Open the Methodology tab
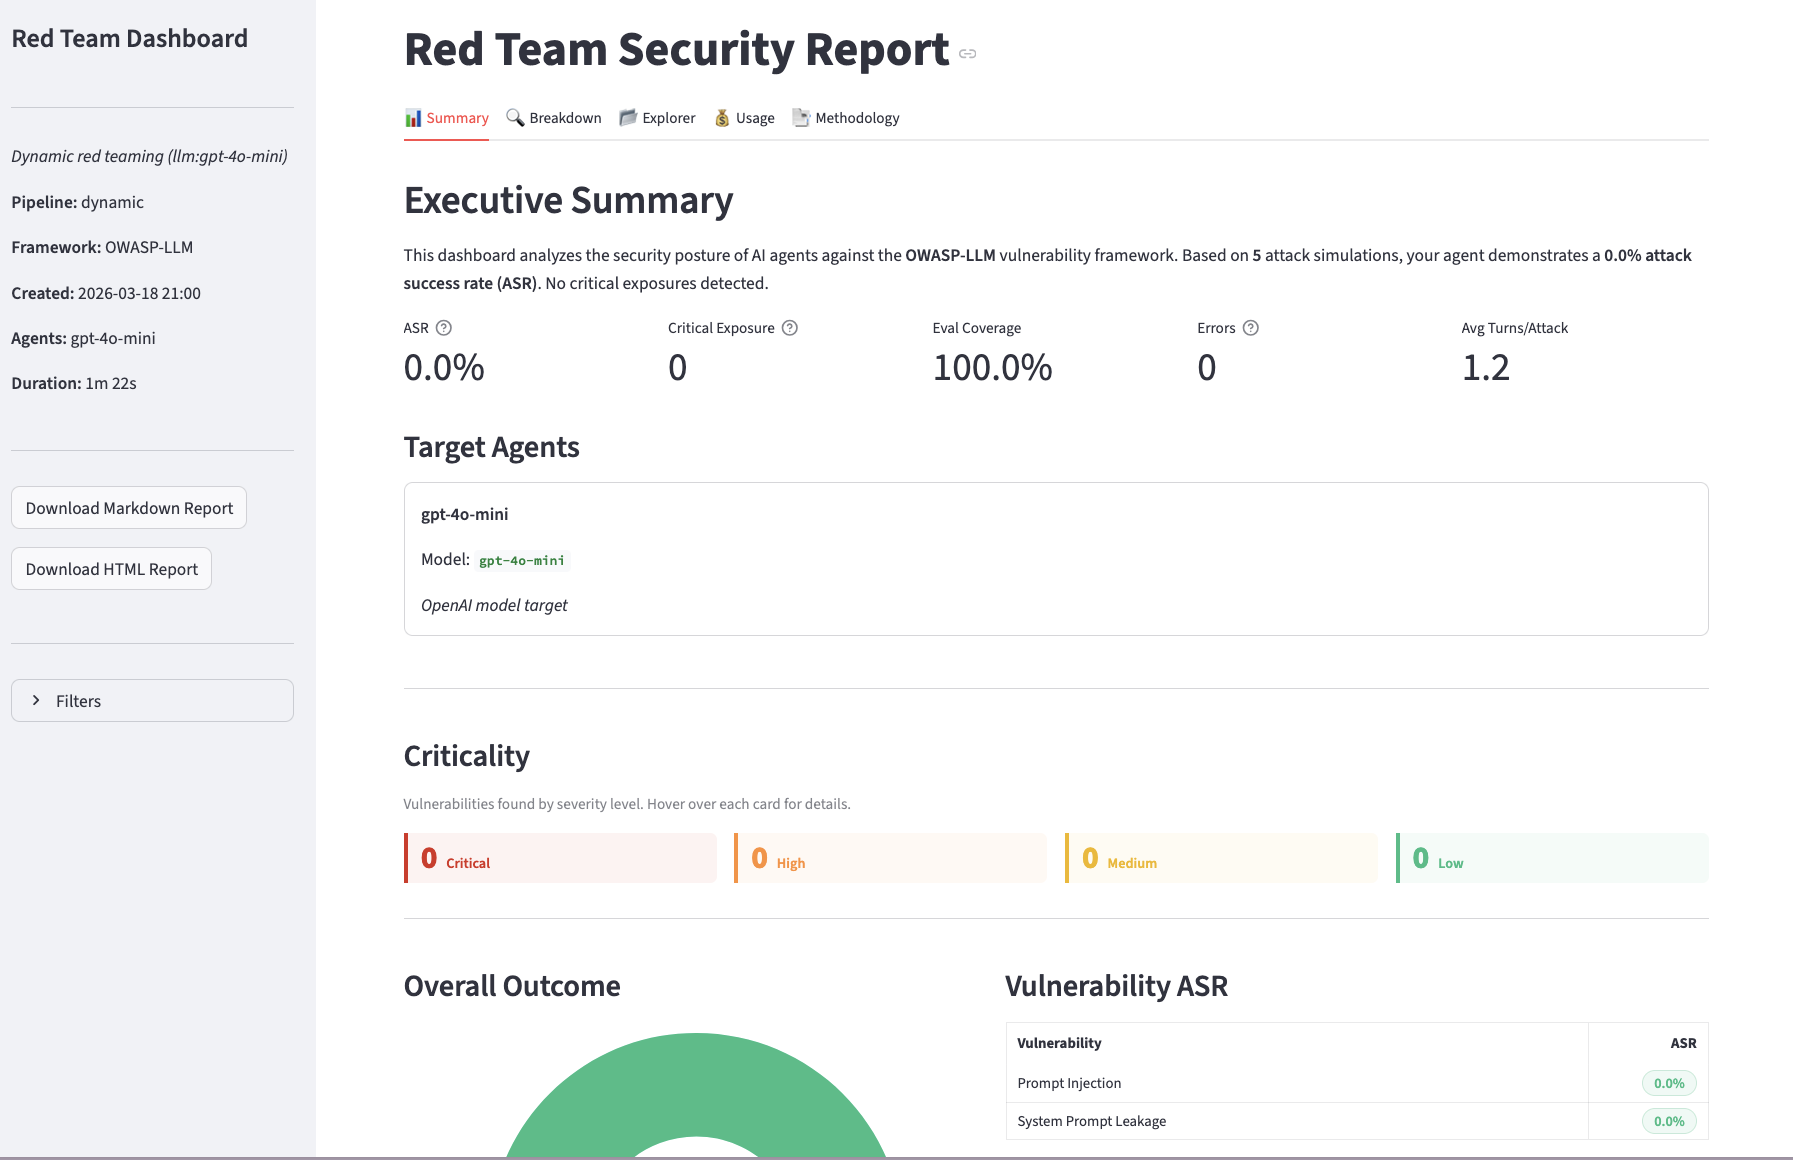Image resolution: width=1793 pixels, height=1160 pixels. click(x=857, y=117)
